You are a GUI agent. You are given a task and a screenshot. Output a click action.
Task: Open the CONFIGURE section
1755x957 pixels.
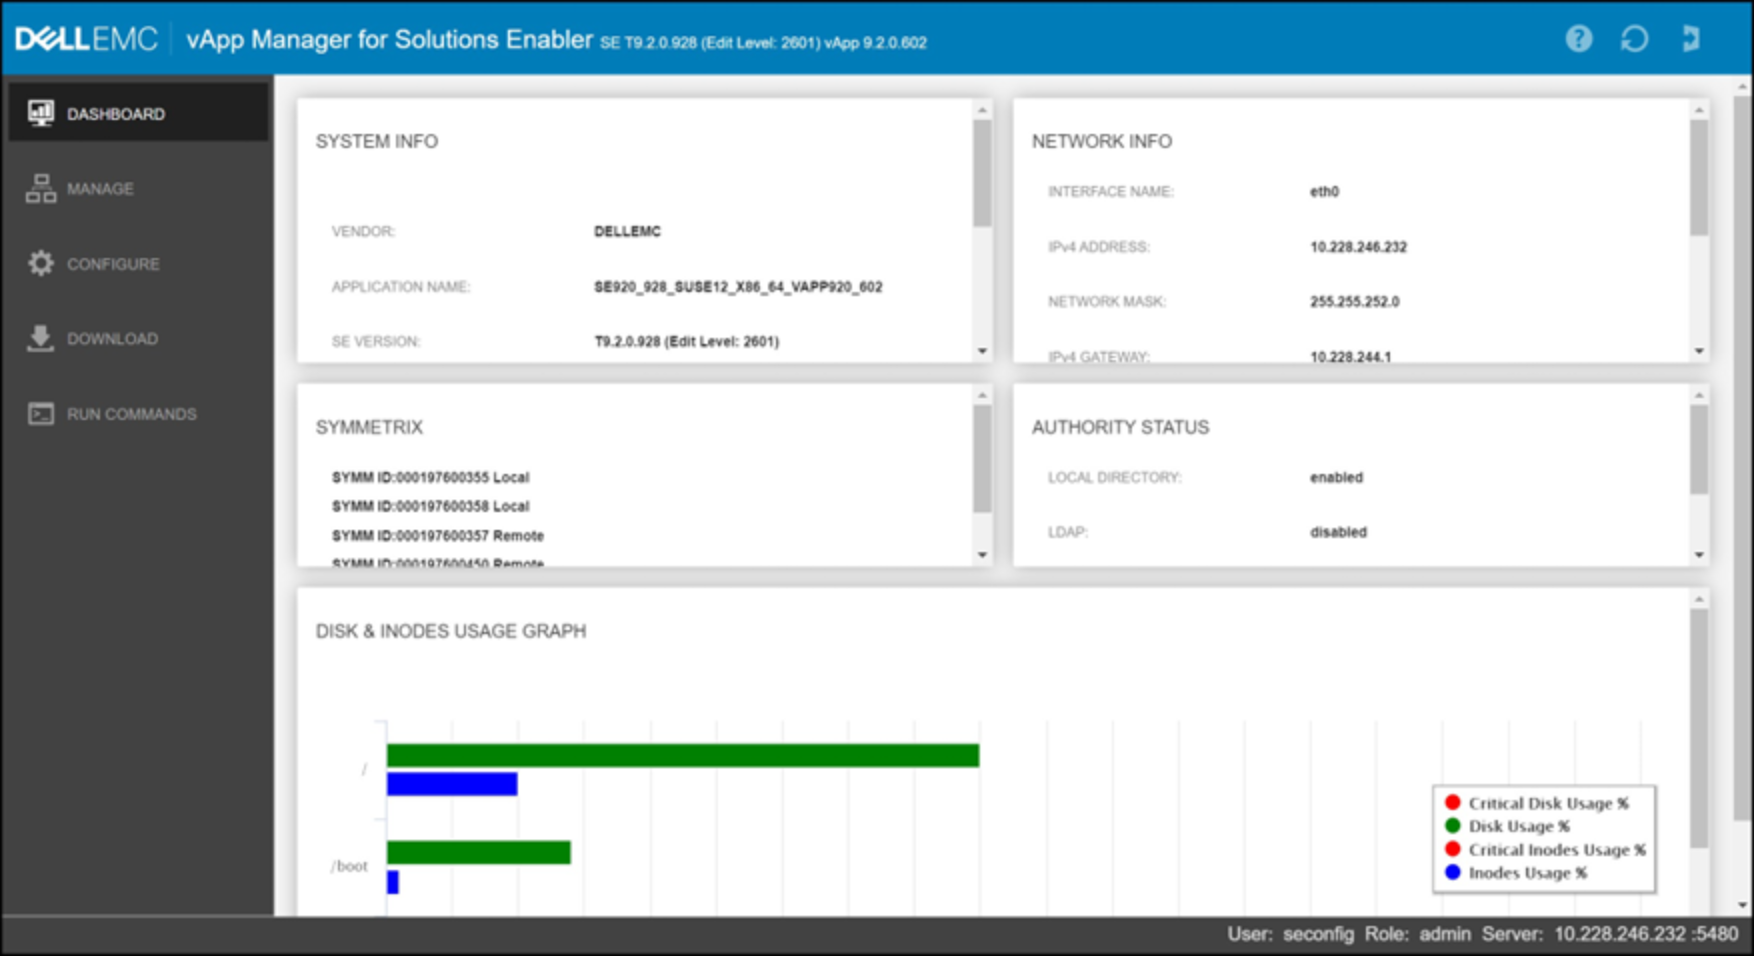pyautogui.click(x=139, y=263)
